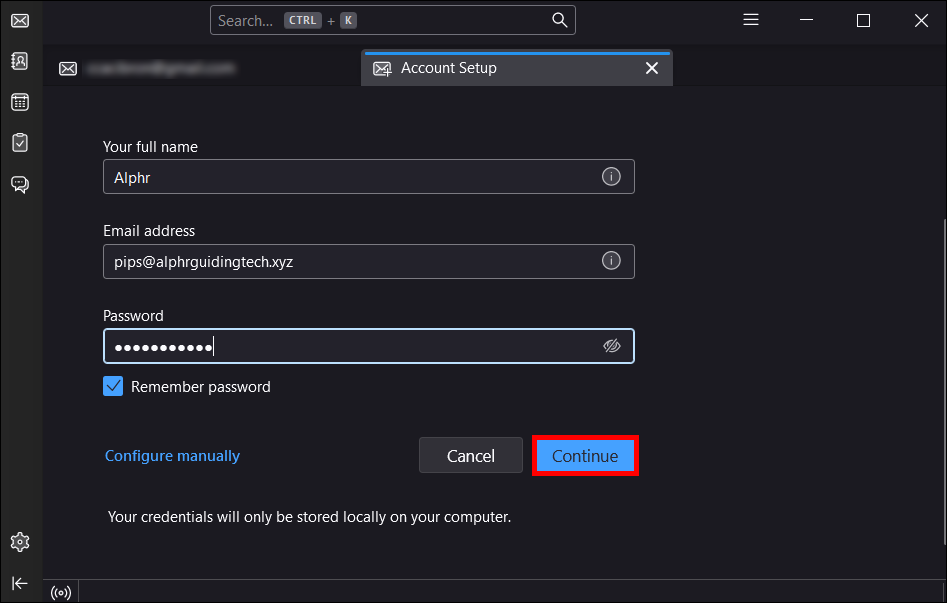Click the online status indicator icon
Image resolution: width=947 pixels, height=603 pixels.
click(x=61, y=592)
